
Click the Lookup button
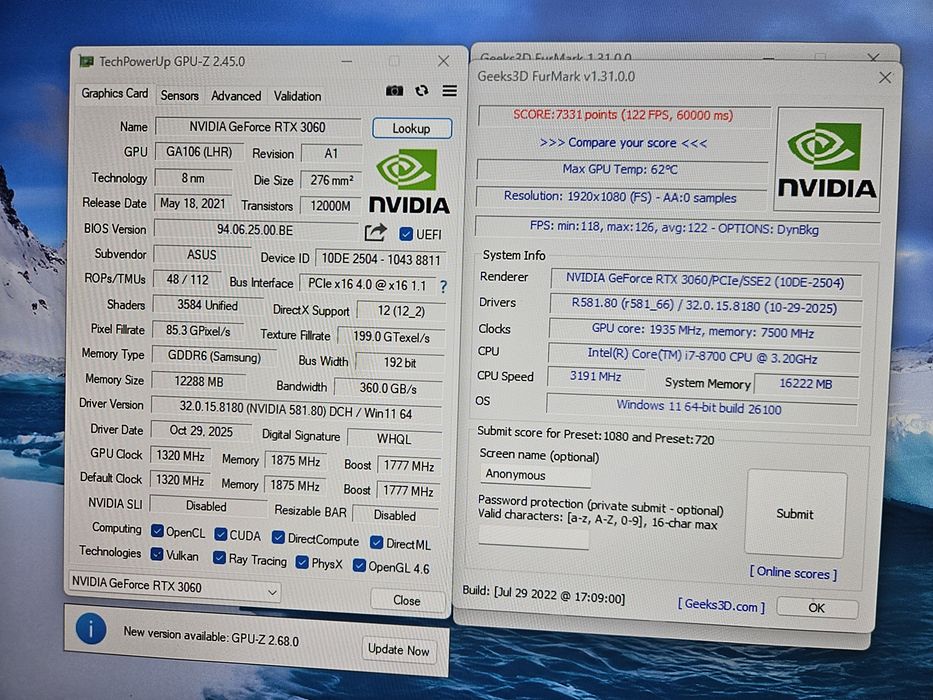[x=412, y=129]
